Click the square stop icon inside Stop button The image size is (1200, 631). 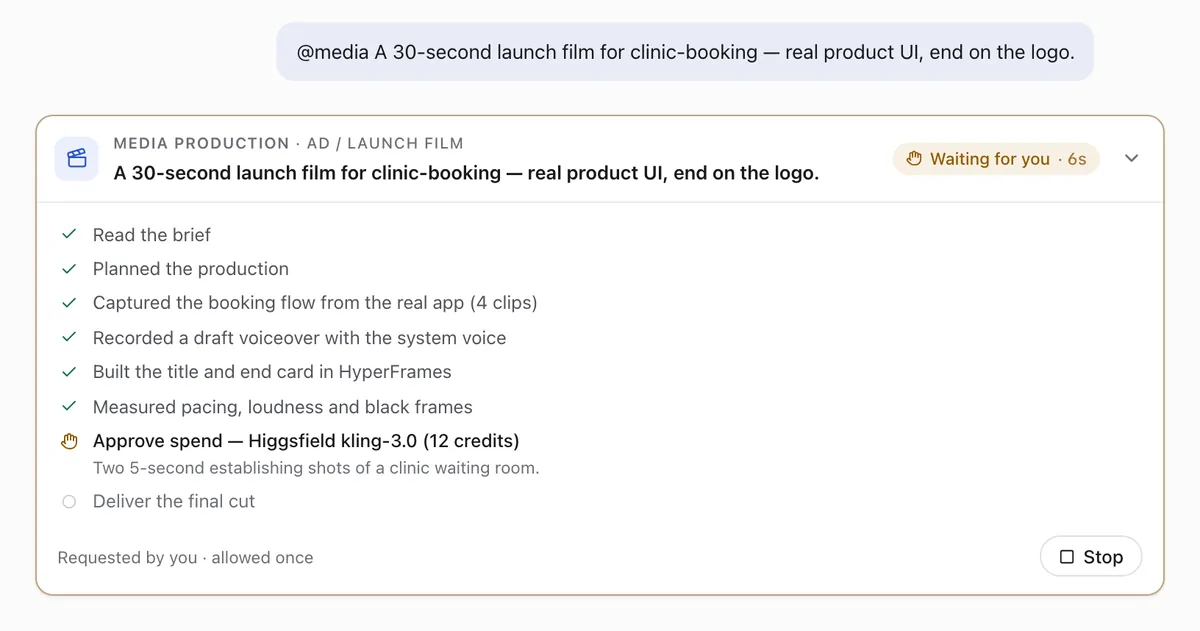click(1067, 557)
